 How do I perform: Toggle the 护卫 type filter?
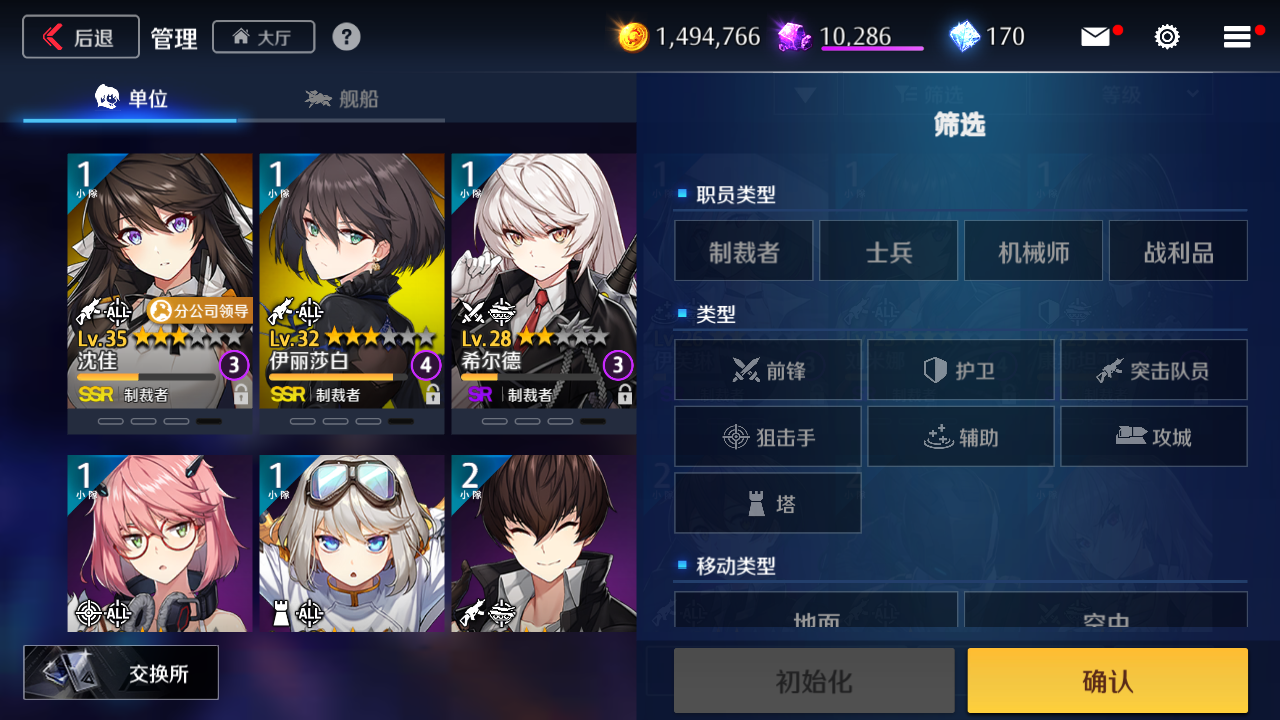tap(960, 371)
